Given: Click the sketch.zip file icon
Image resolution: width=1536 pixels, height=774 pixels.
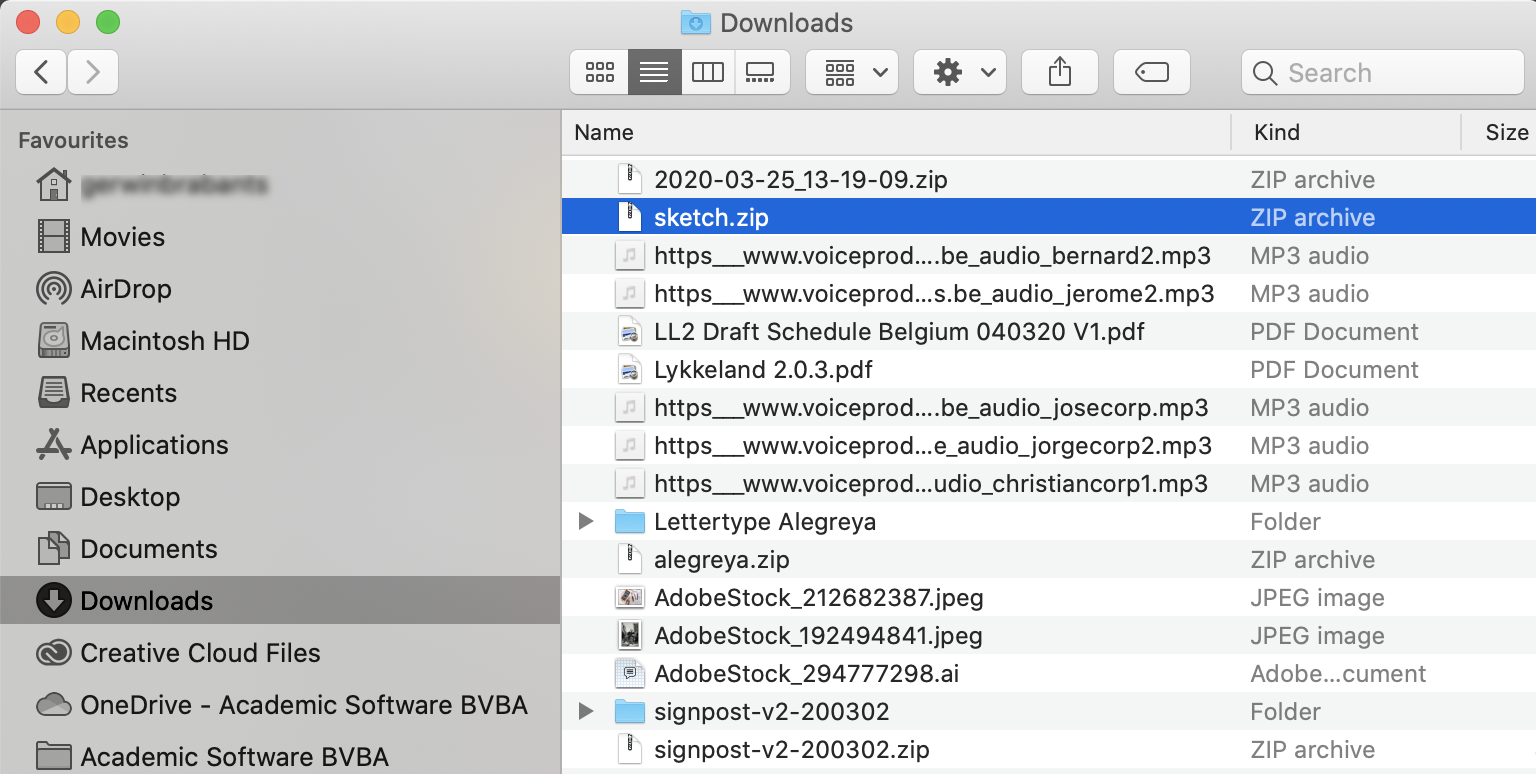Looking at the screenshot, I should click(x=629, y=217).
